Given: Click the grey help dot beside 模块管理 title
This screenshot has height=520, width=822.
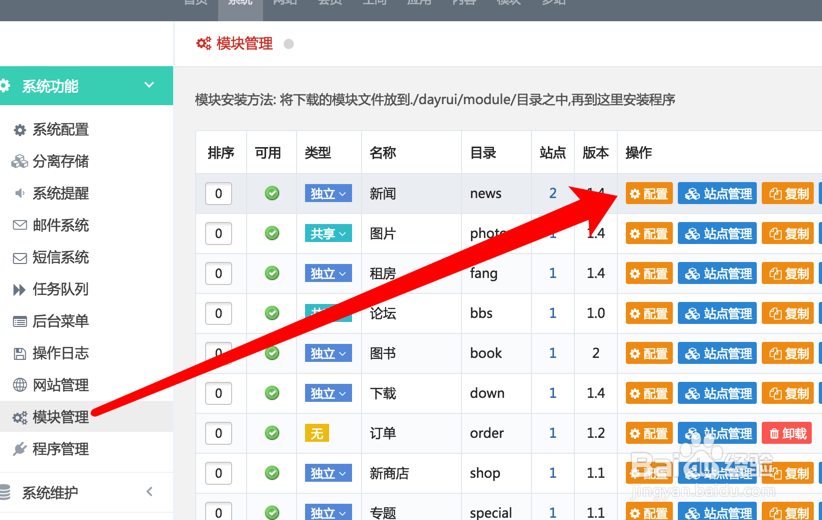Looking at the screenshot, I should pos(288,44).
